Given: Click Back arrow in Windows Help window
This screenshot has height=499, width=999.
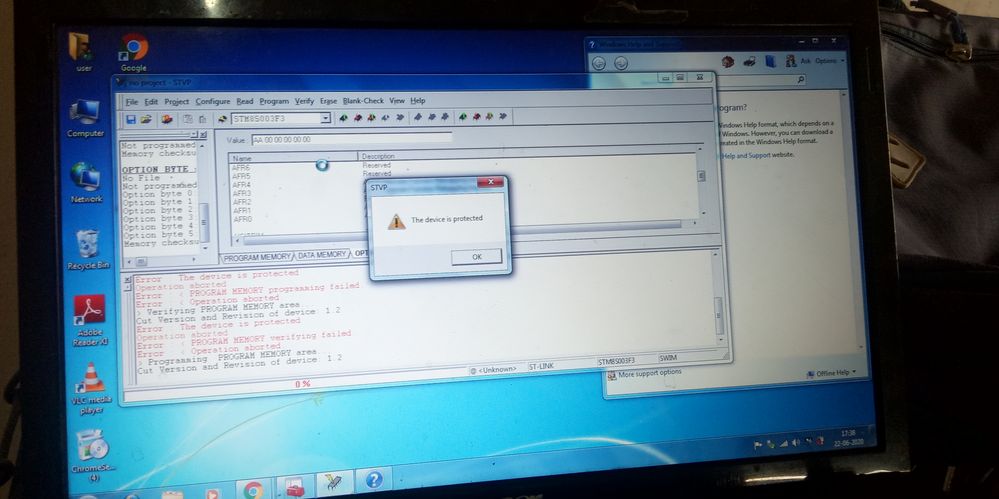Looking at the screenshot, I should pyautogui.click(x=599, y=63).
